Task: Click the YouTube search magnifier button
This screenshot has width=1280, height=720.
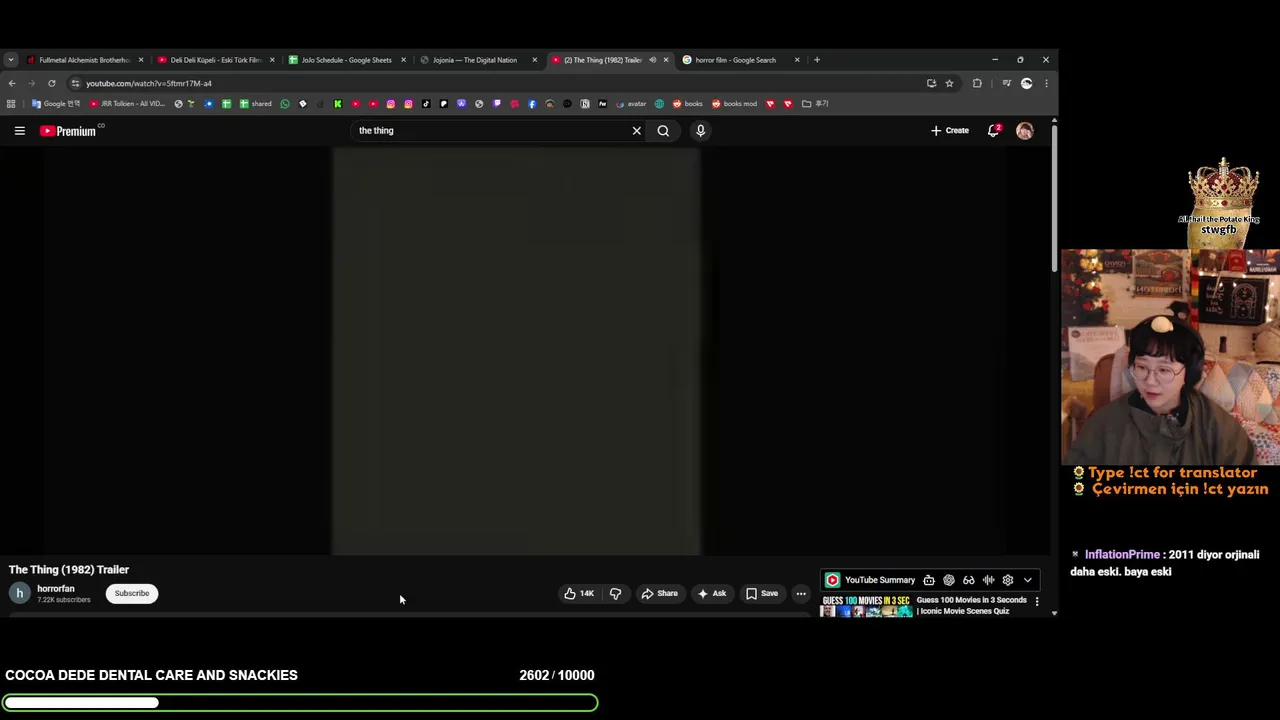Action: pyautogui.click(x=663, y=131)
